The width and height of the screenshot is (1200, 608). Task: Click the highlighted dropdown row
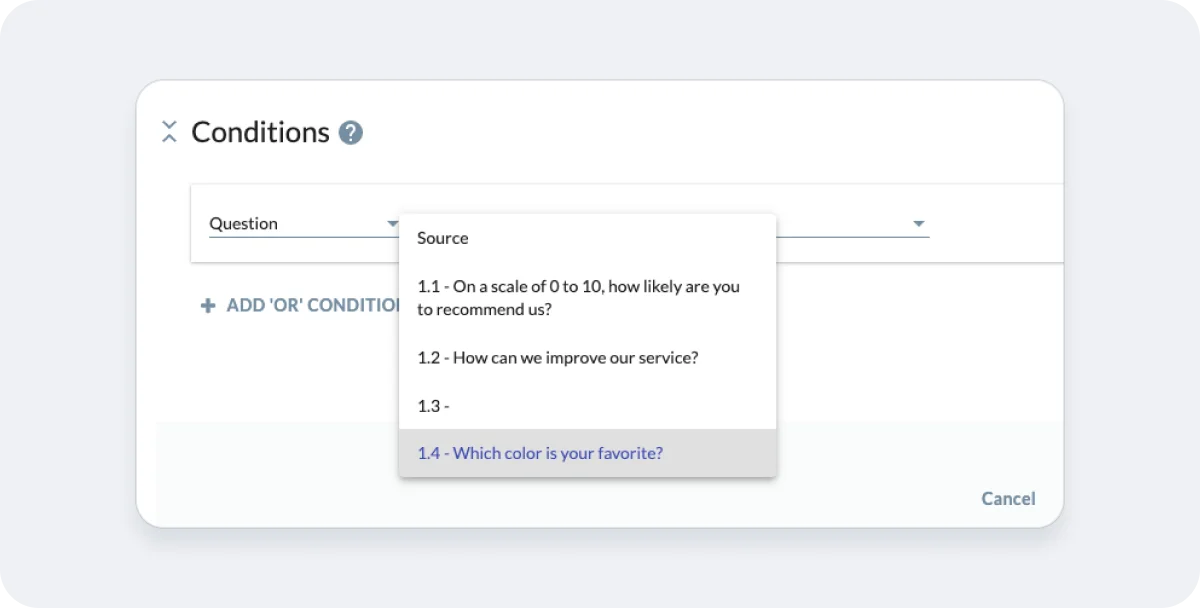coord(587,453)
